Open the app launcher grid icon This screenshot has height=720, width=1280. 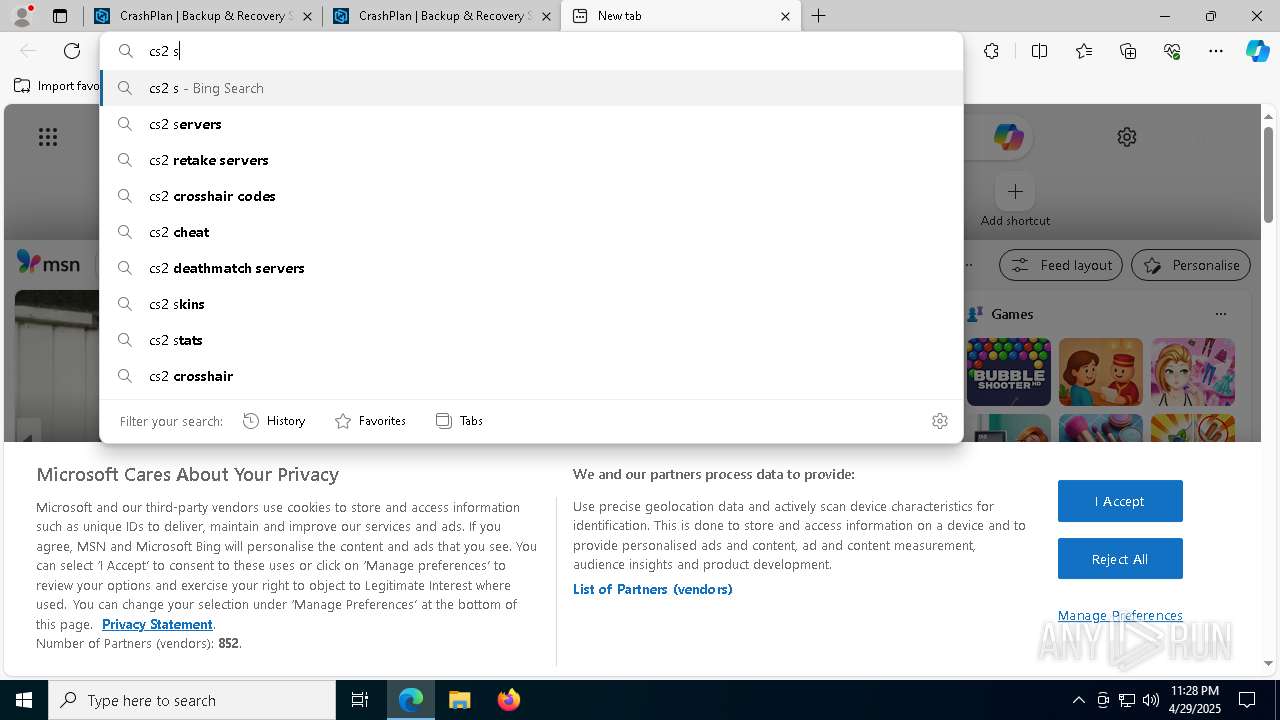pyautogui.click(x=48, y=137)
